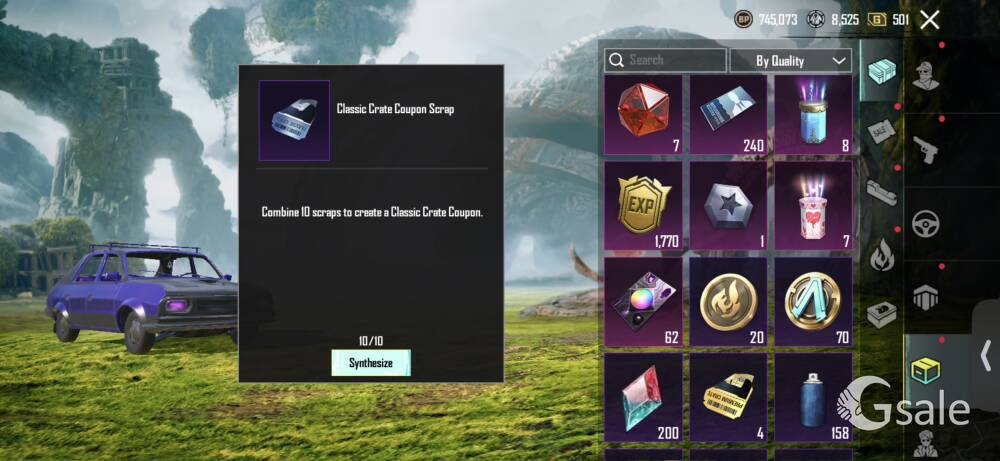This screenshot has height=461, width=1000.
Task: Select the silver star badge item
Action: tap(728, 205)
